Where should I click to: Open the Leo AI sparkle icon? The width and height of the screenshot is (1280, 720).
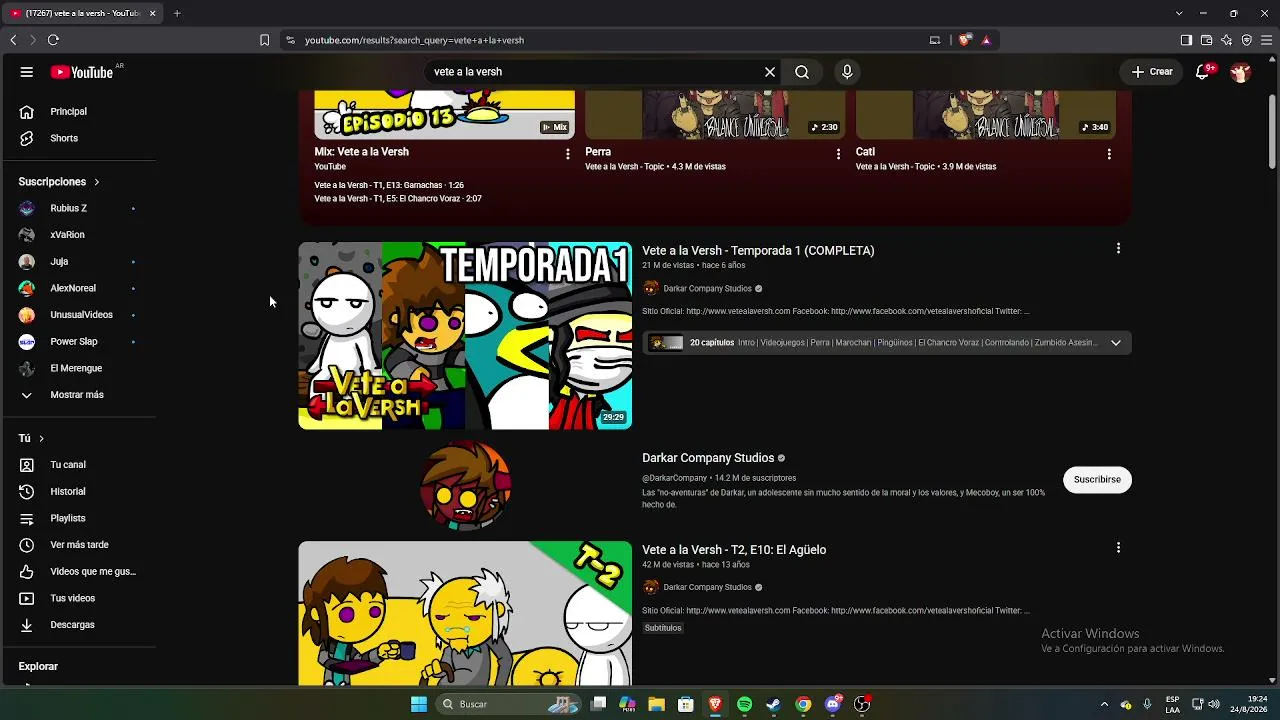point(1227,40)
